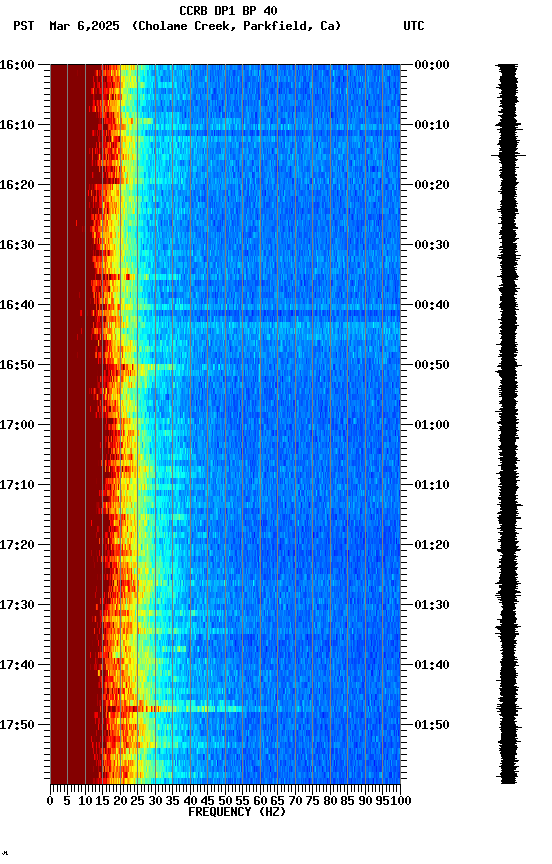Click the 5 Hz frequency tick label
This screenshot has height=864, width=552.
[x=67, y=801]
